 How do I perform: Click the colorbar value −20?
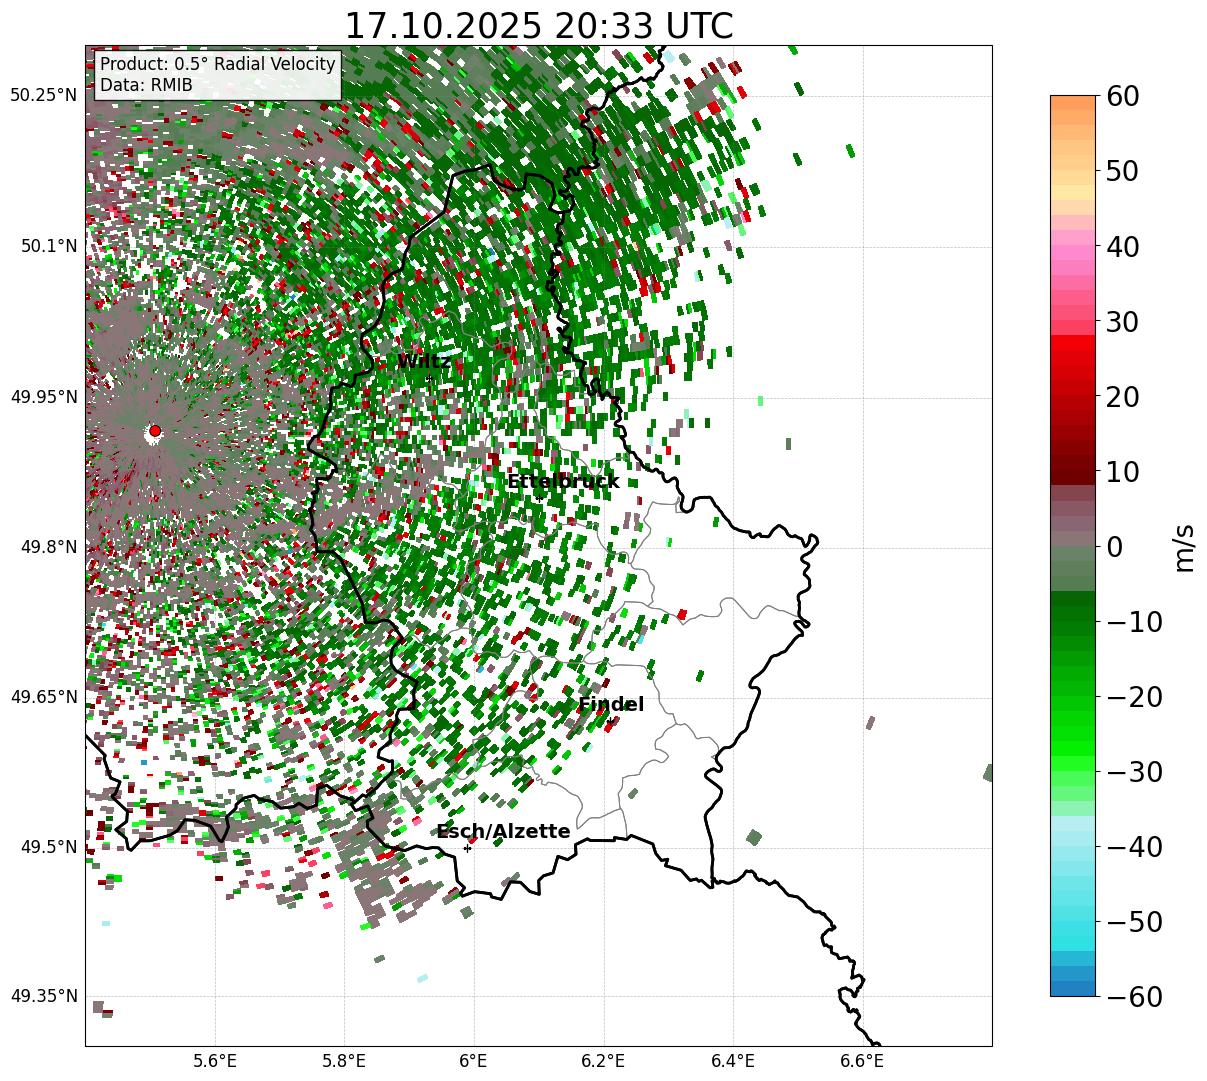point(1135,696)
